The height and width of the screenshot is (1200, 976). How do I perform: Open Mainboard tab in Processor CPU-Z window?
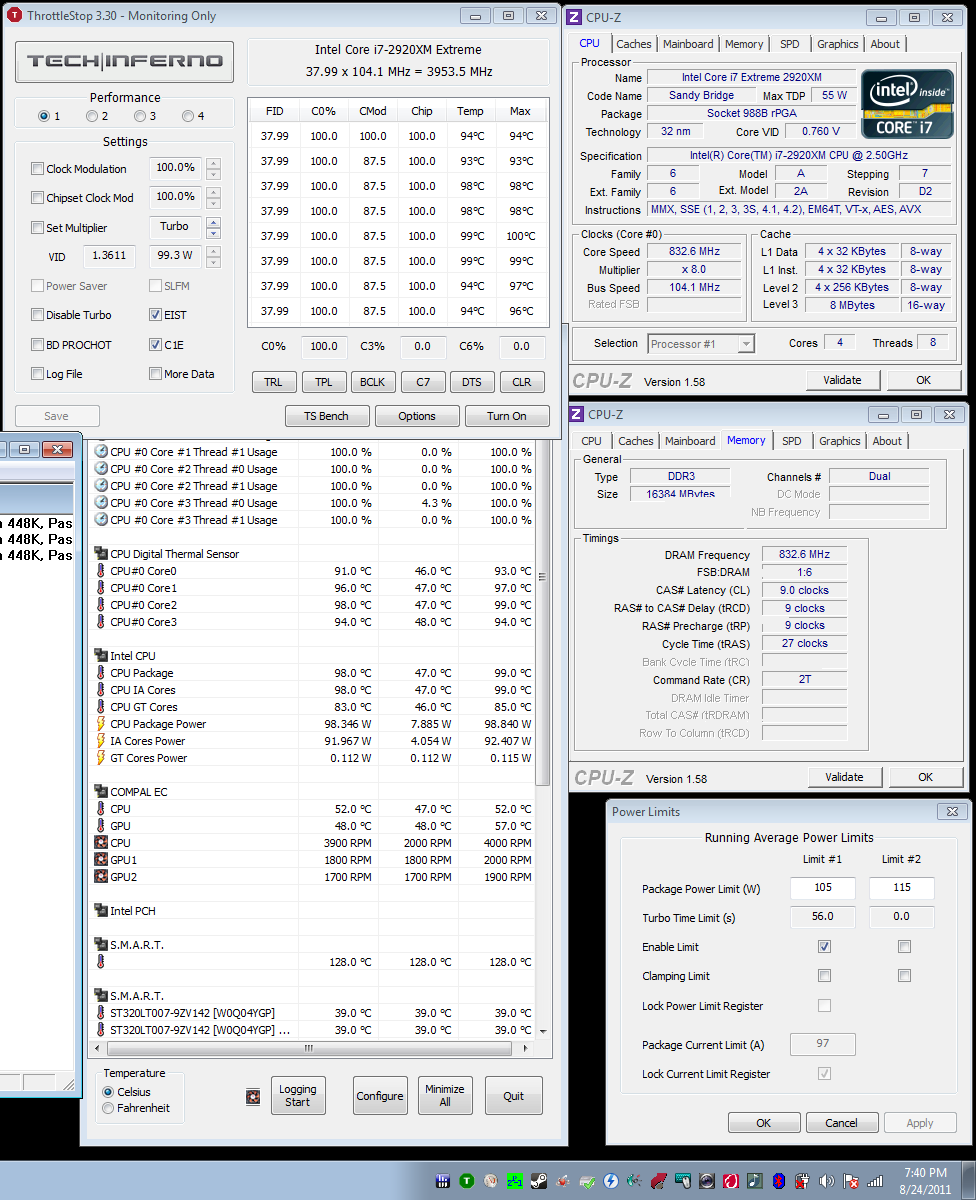688,44
